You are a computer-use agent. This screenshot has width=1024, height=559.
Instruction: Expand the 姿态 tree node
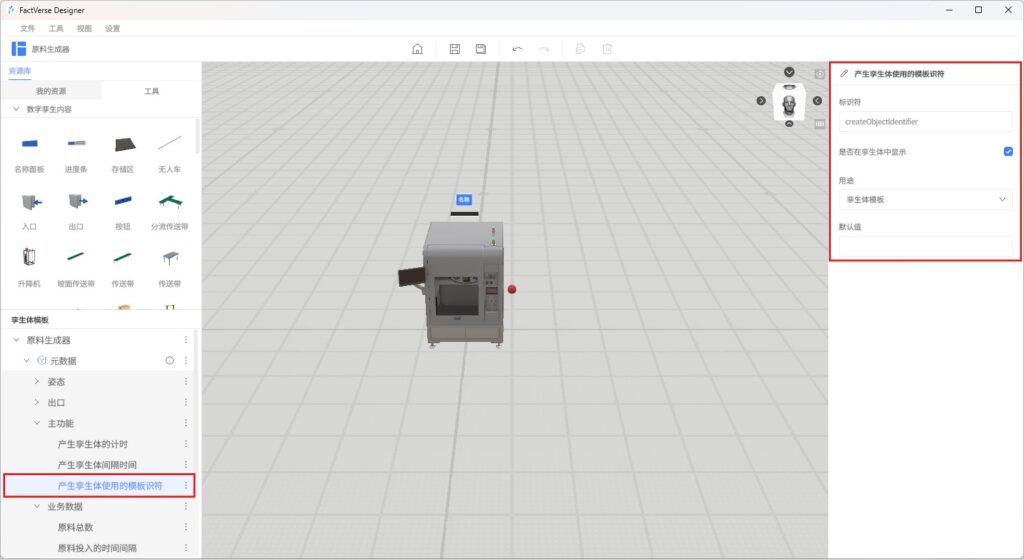[37, 382]
